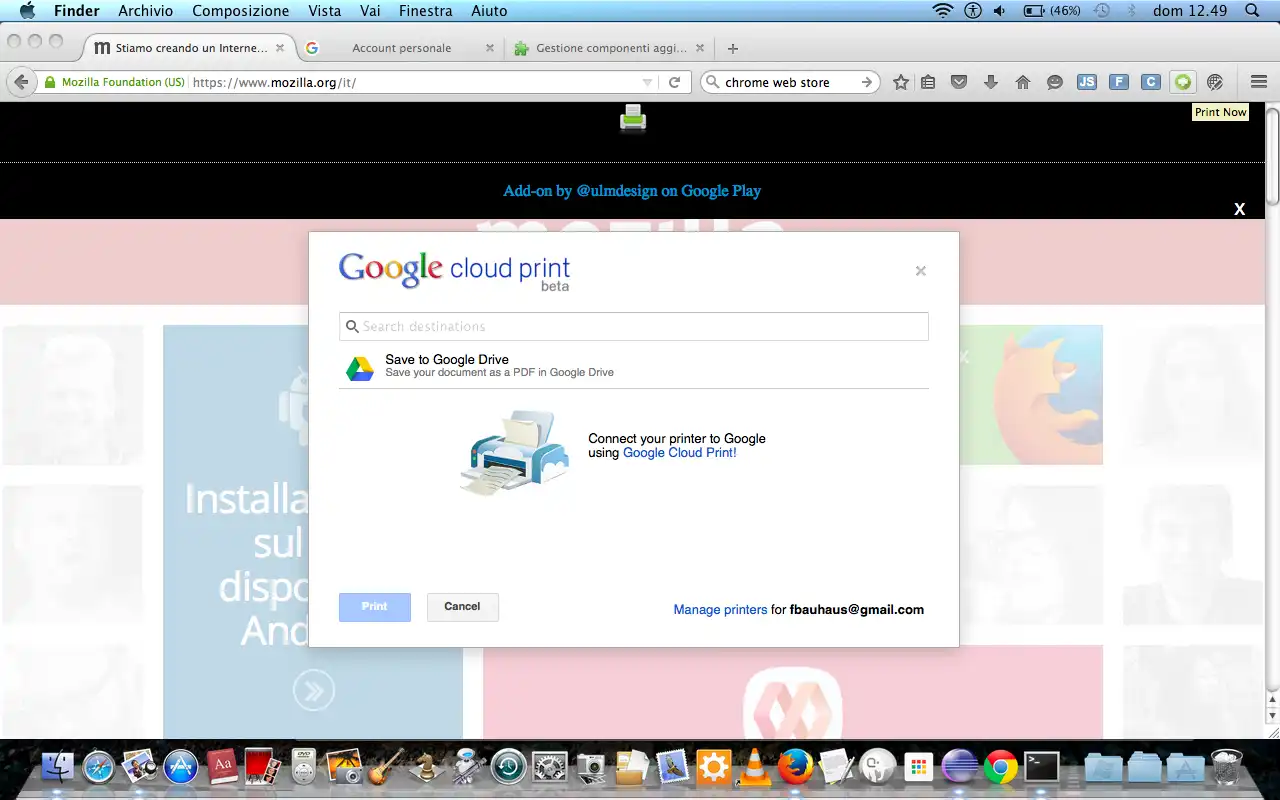Click the smiley chat toolbar icon
This screenshot has width=1280, height=800.
click(1055, 82)
